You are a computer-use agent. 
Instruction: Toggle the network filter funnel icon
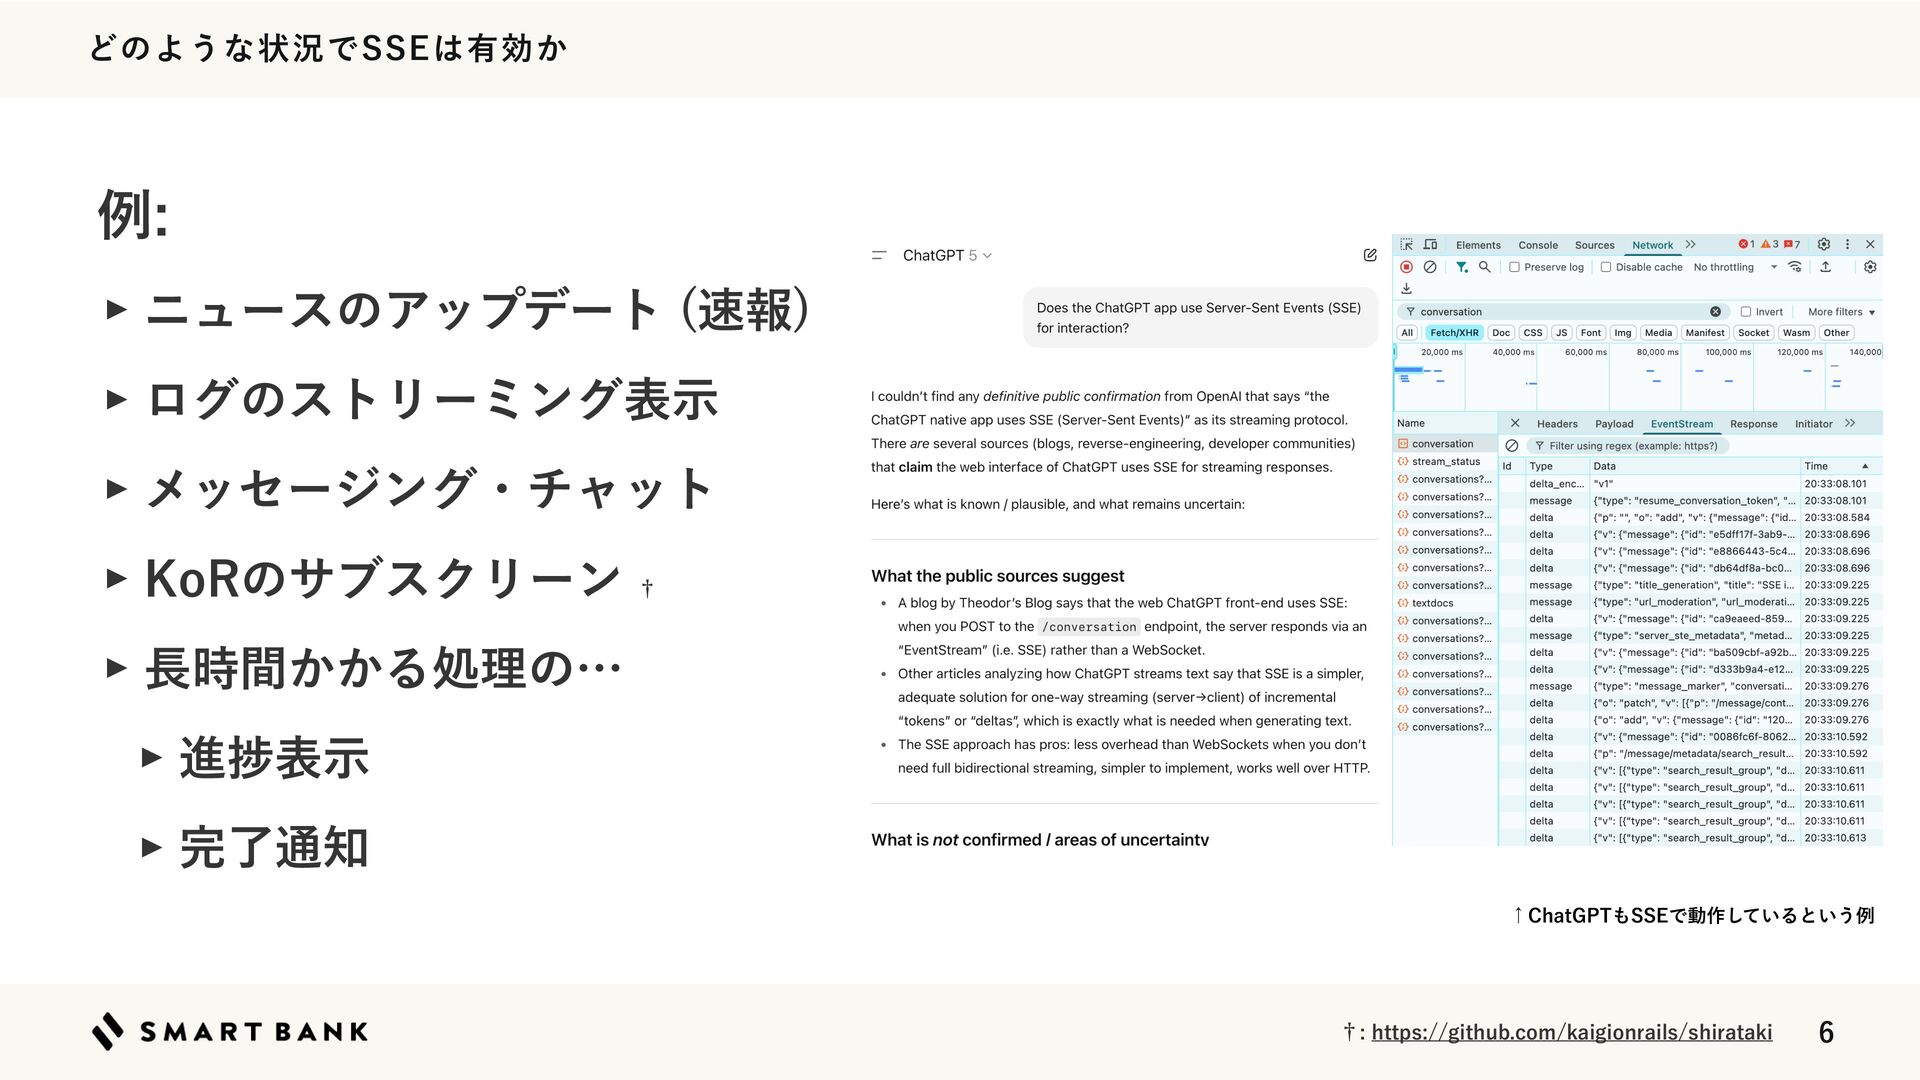click(x=1462, y=267)
